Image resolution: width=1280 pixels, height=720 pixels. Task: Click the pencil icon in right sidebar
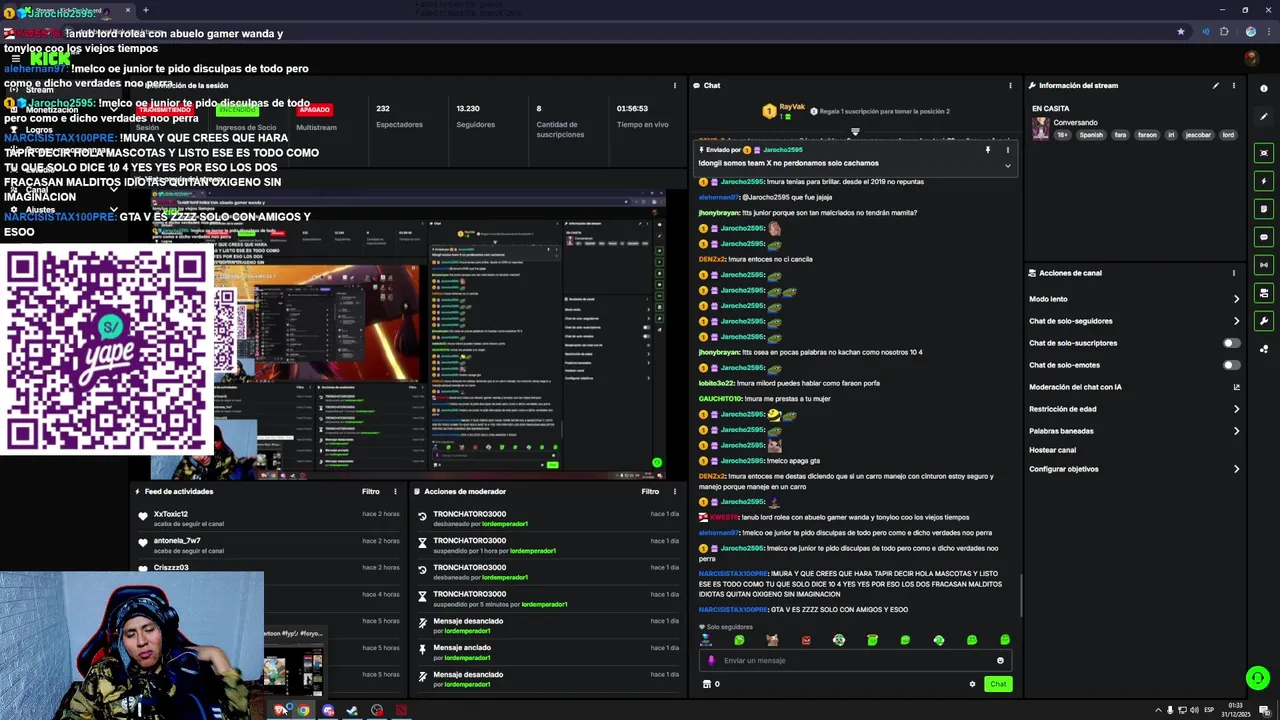1264,116
